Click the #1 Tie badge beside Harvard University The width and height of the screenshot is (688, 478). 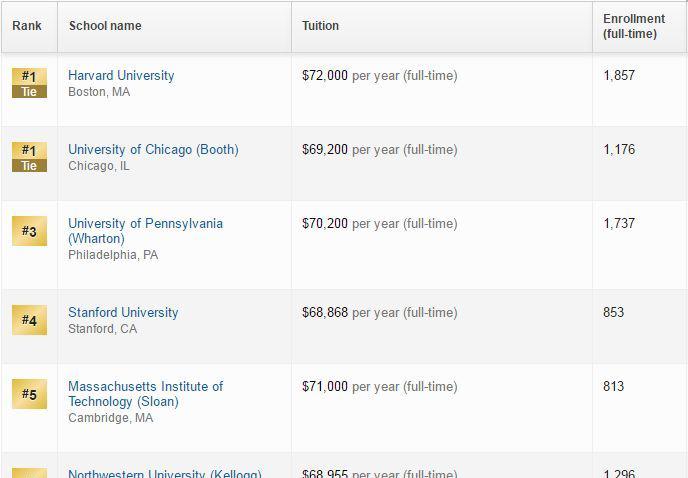coord(29,83)
